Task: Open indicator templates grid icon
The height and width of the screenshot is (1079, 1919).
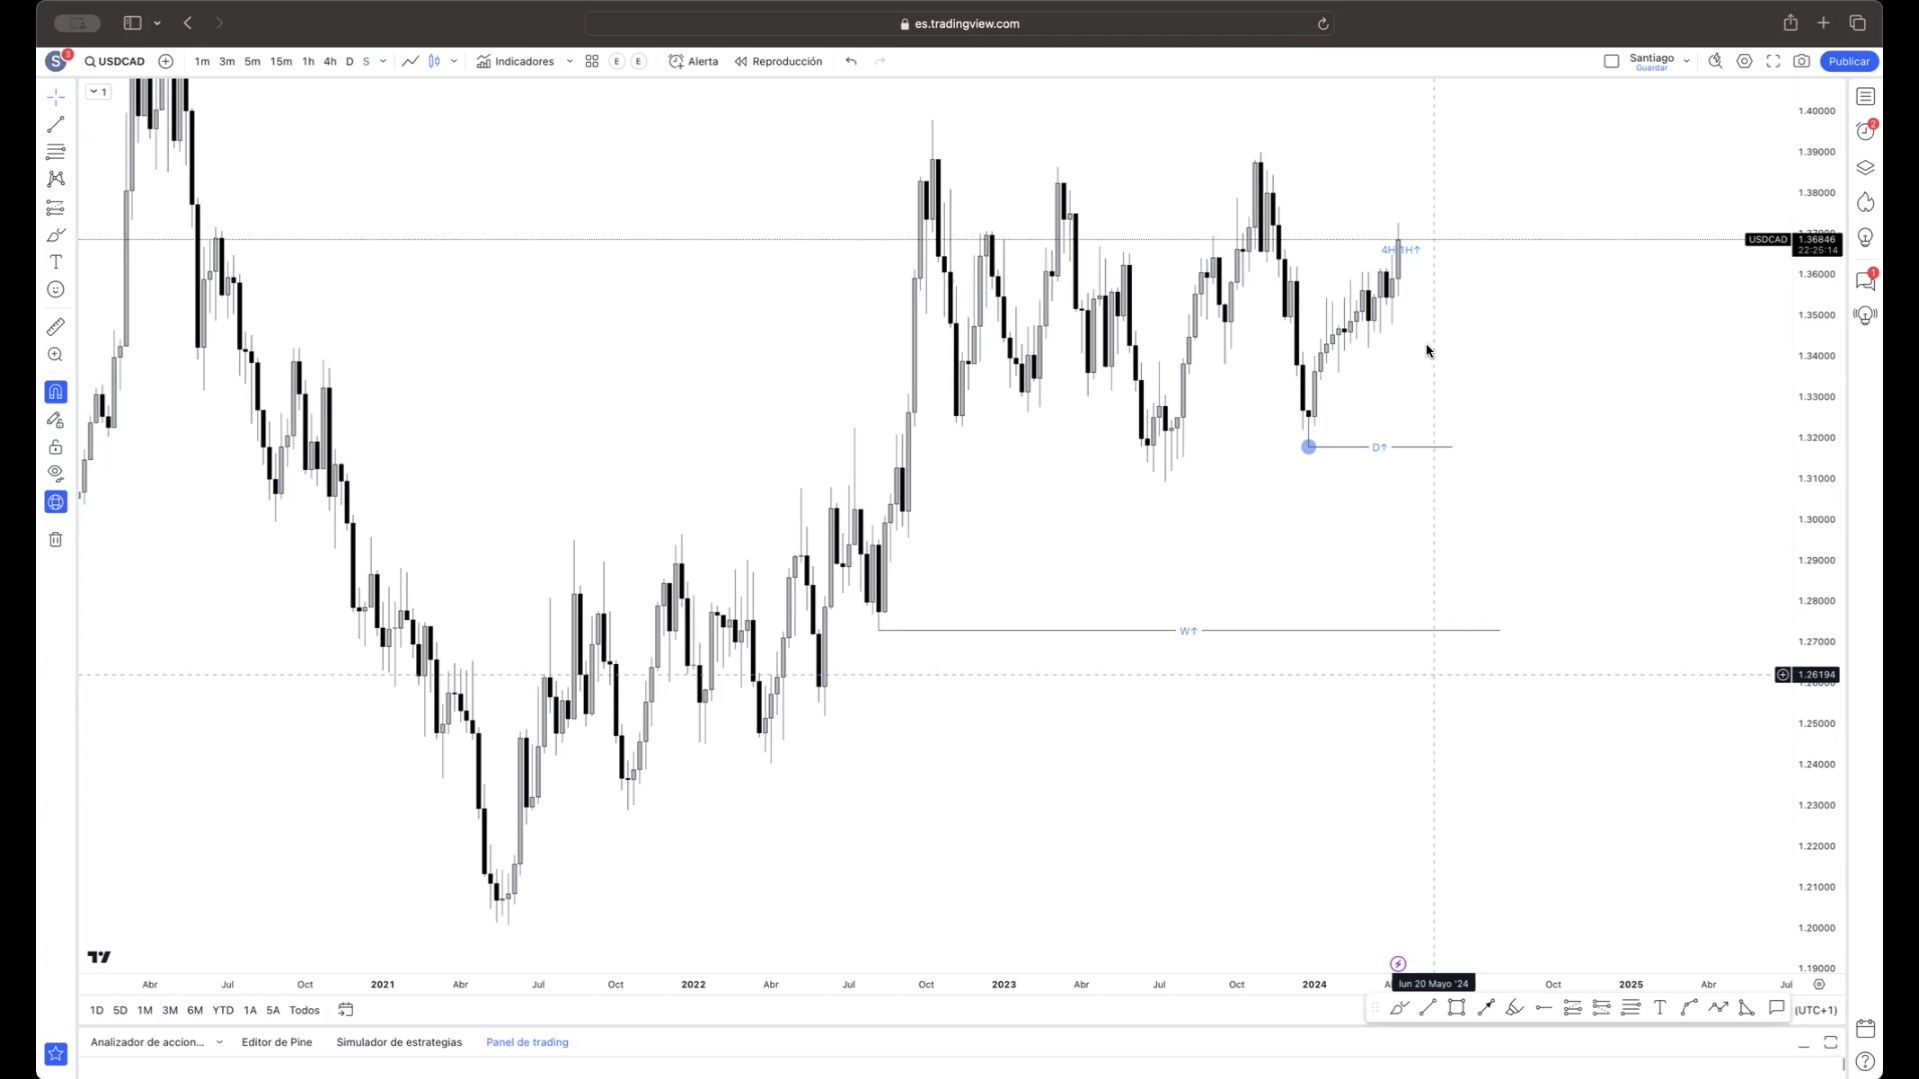Action: click(x=592, y=62)
